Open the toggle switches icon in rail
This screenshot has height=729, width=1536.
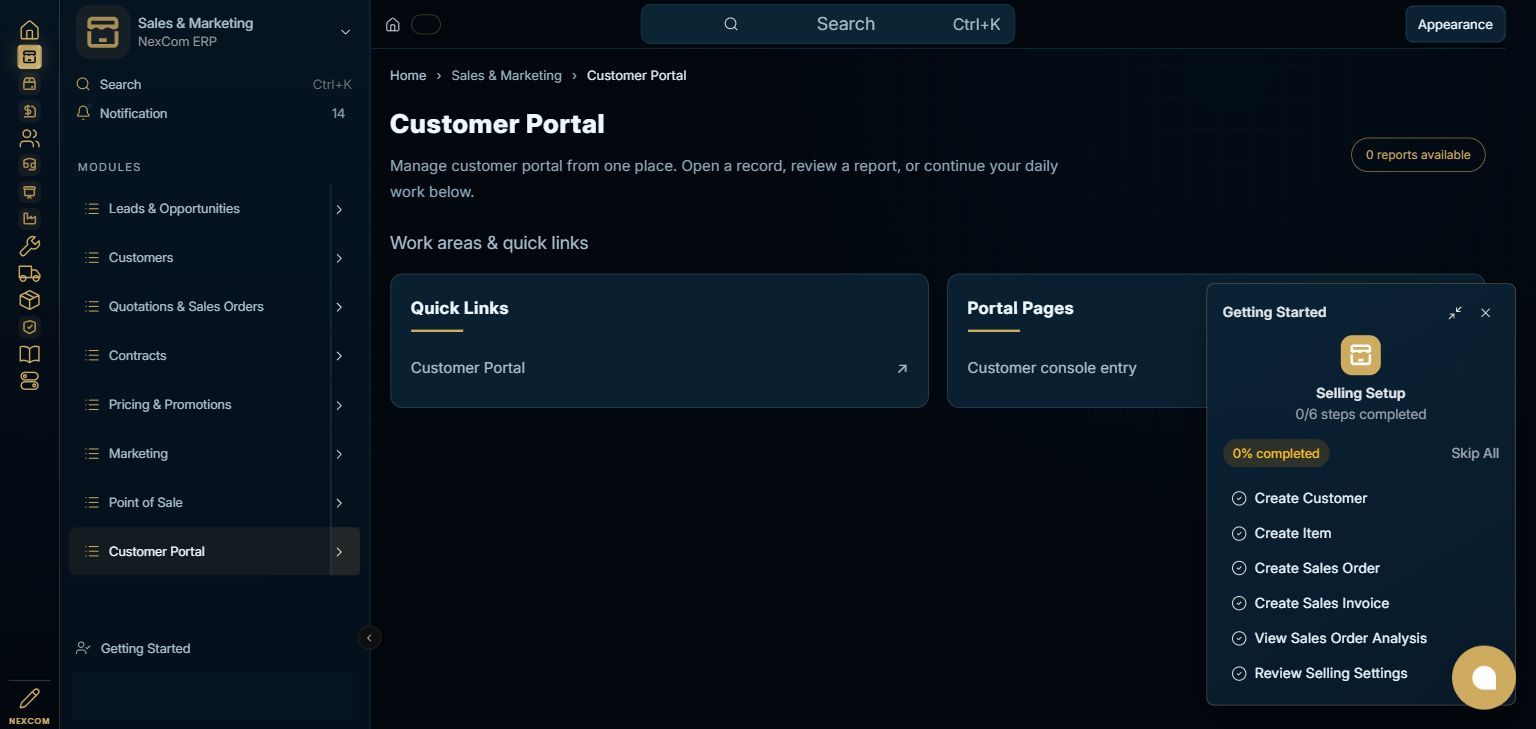30,381
